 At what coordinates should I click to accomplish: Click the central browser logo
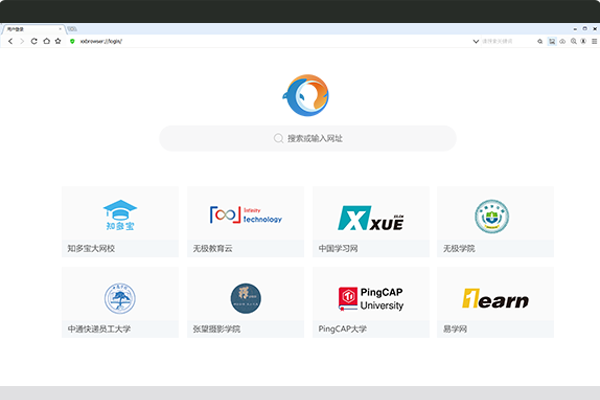[306, 95]
